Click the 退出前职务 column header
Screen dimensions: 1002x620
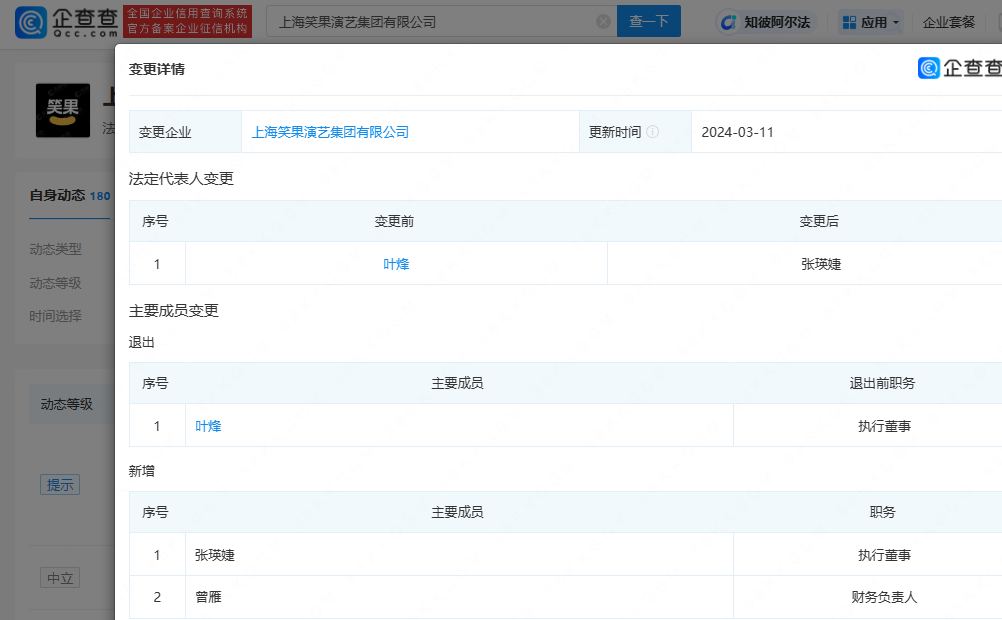tap(883, 383)
